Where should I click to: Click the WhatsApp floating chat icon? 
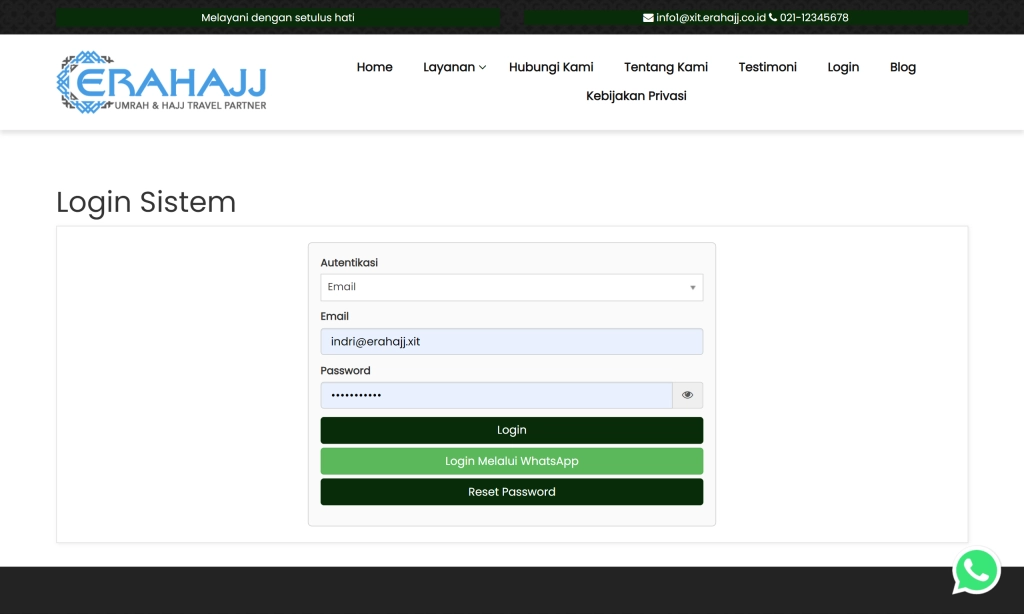coord(976,570)
